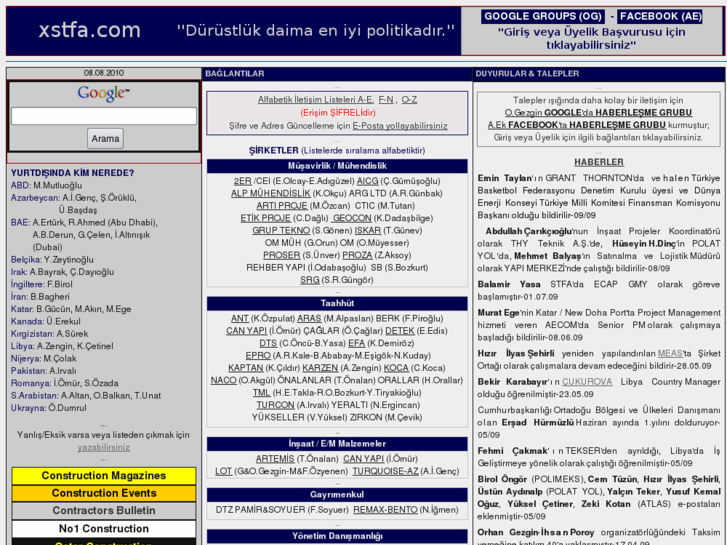Open TURQUOISE-AZ link
Screen dimensions: 727x545
pos(385,472)
